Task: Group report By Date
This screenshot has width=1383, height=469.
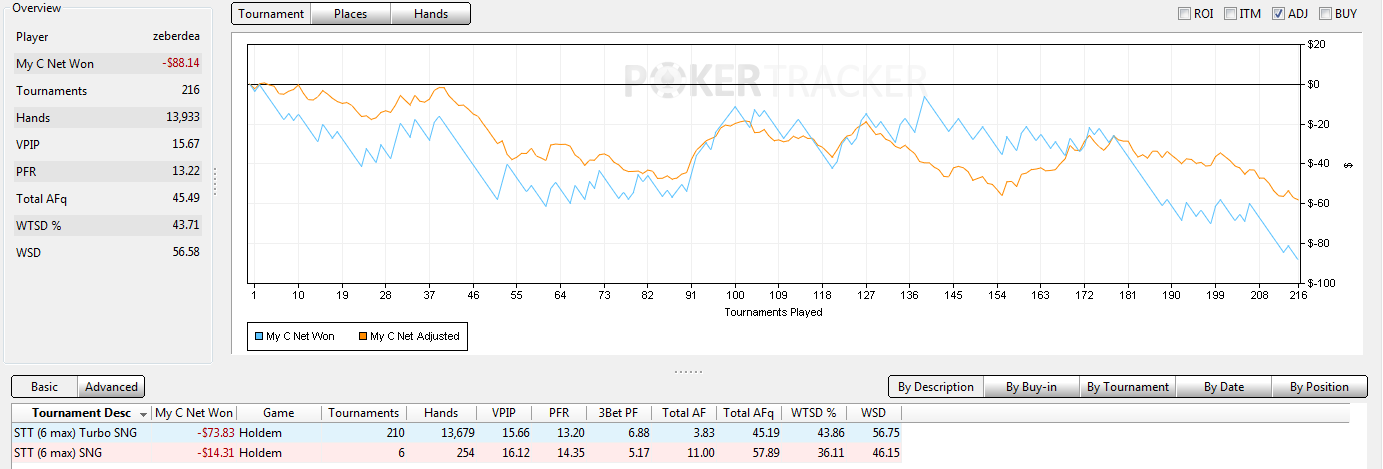Action: point(1223,387)
